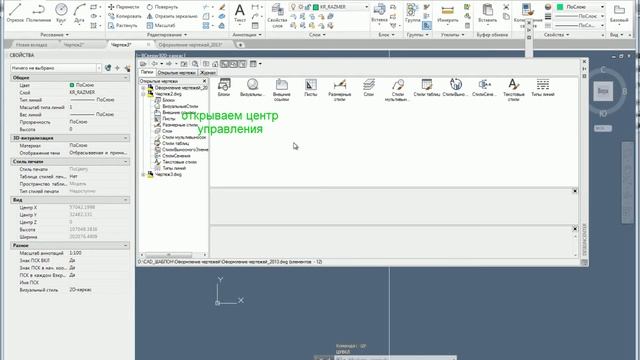Screen dimensions: 640x360
Task: Open the Слои content icon
Action: click(x=369, y=87)
